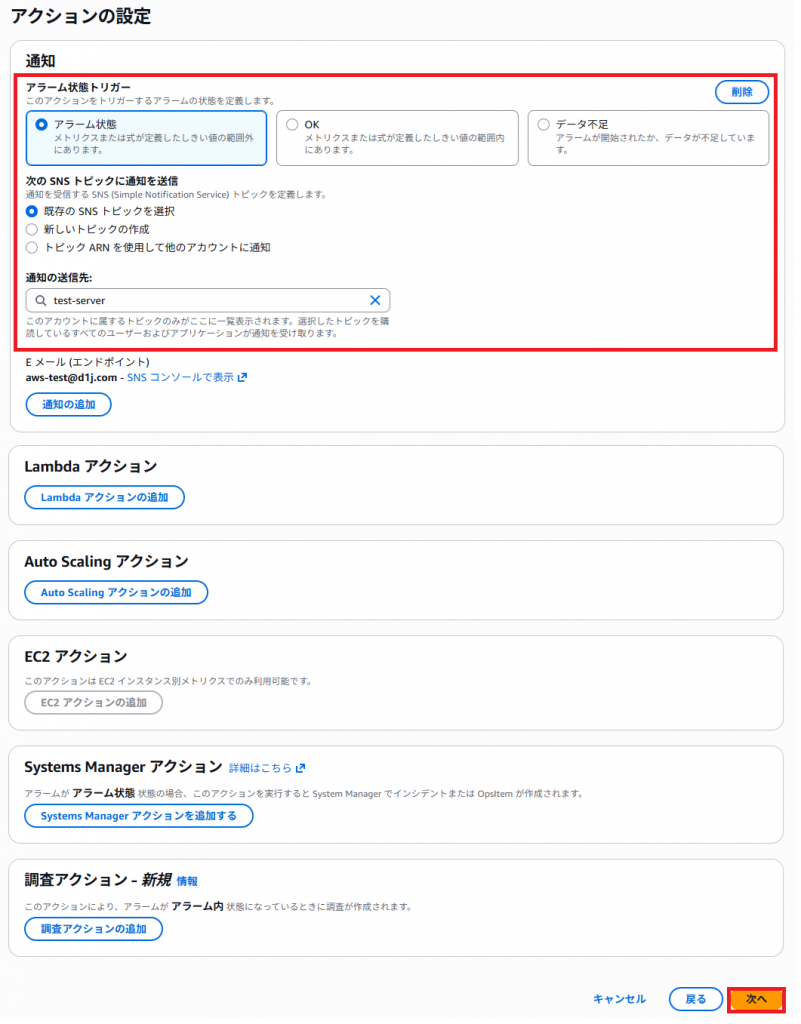This screenshot has width=801, height=1024.
Task: Click the magnifier icon in the topic search field
Action: point(40,300)
